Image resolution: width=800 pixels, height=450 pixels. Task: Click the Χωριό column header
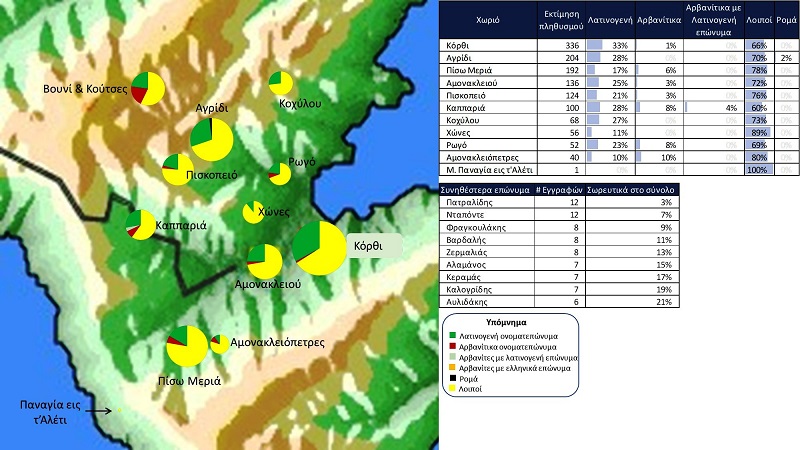click(488, 19)
